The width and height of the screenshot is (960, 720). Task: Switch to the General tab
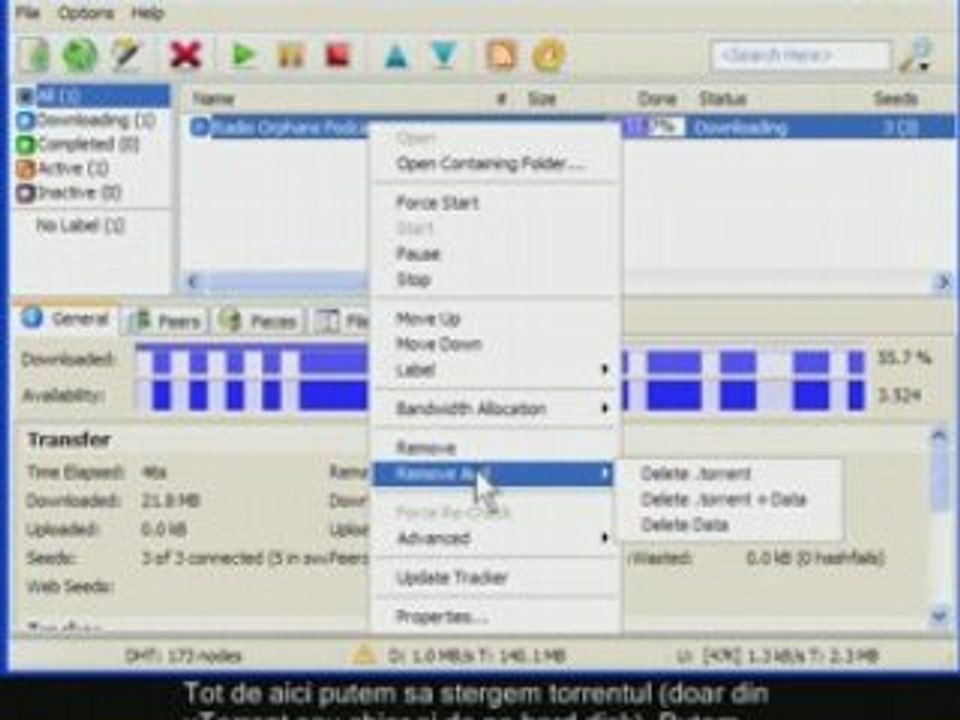pyautogui.click(x=66, y=319)
